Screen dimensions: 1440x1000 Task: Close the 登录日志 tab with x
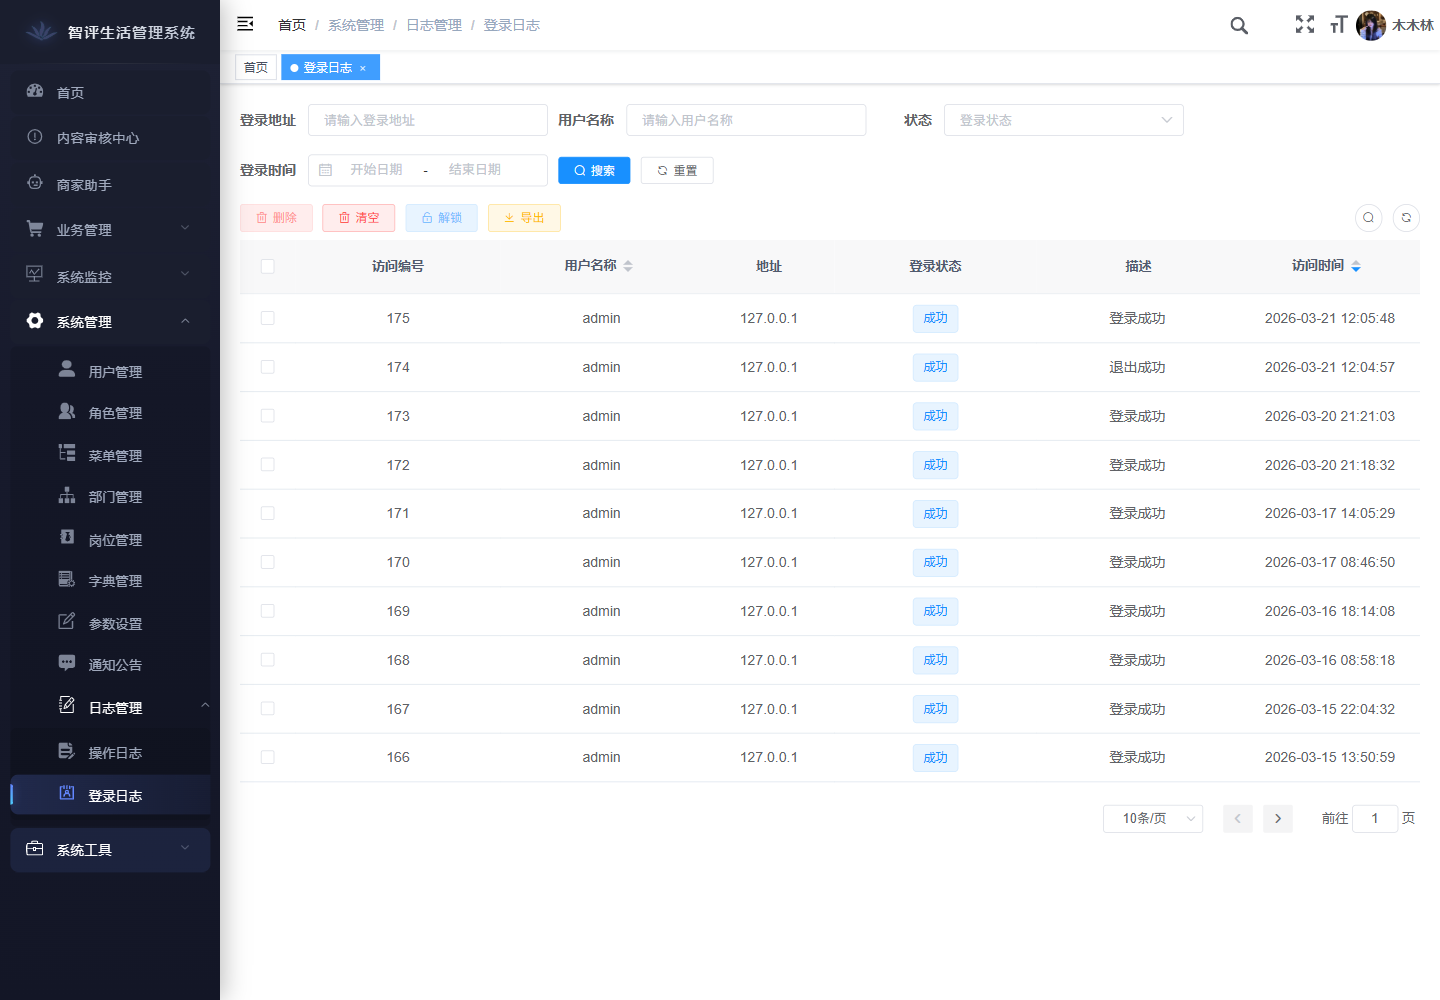[x=363, y=68]
